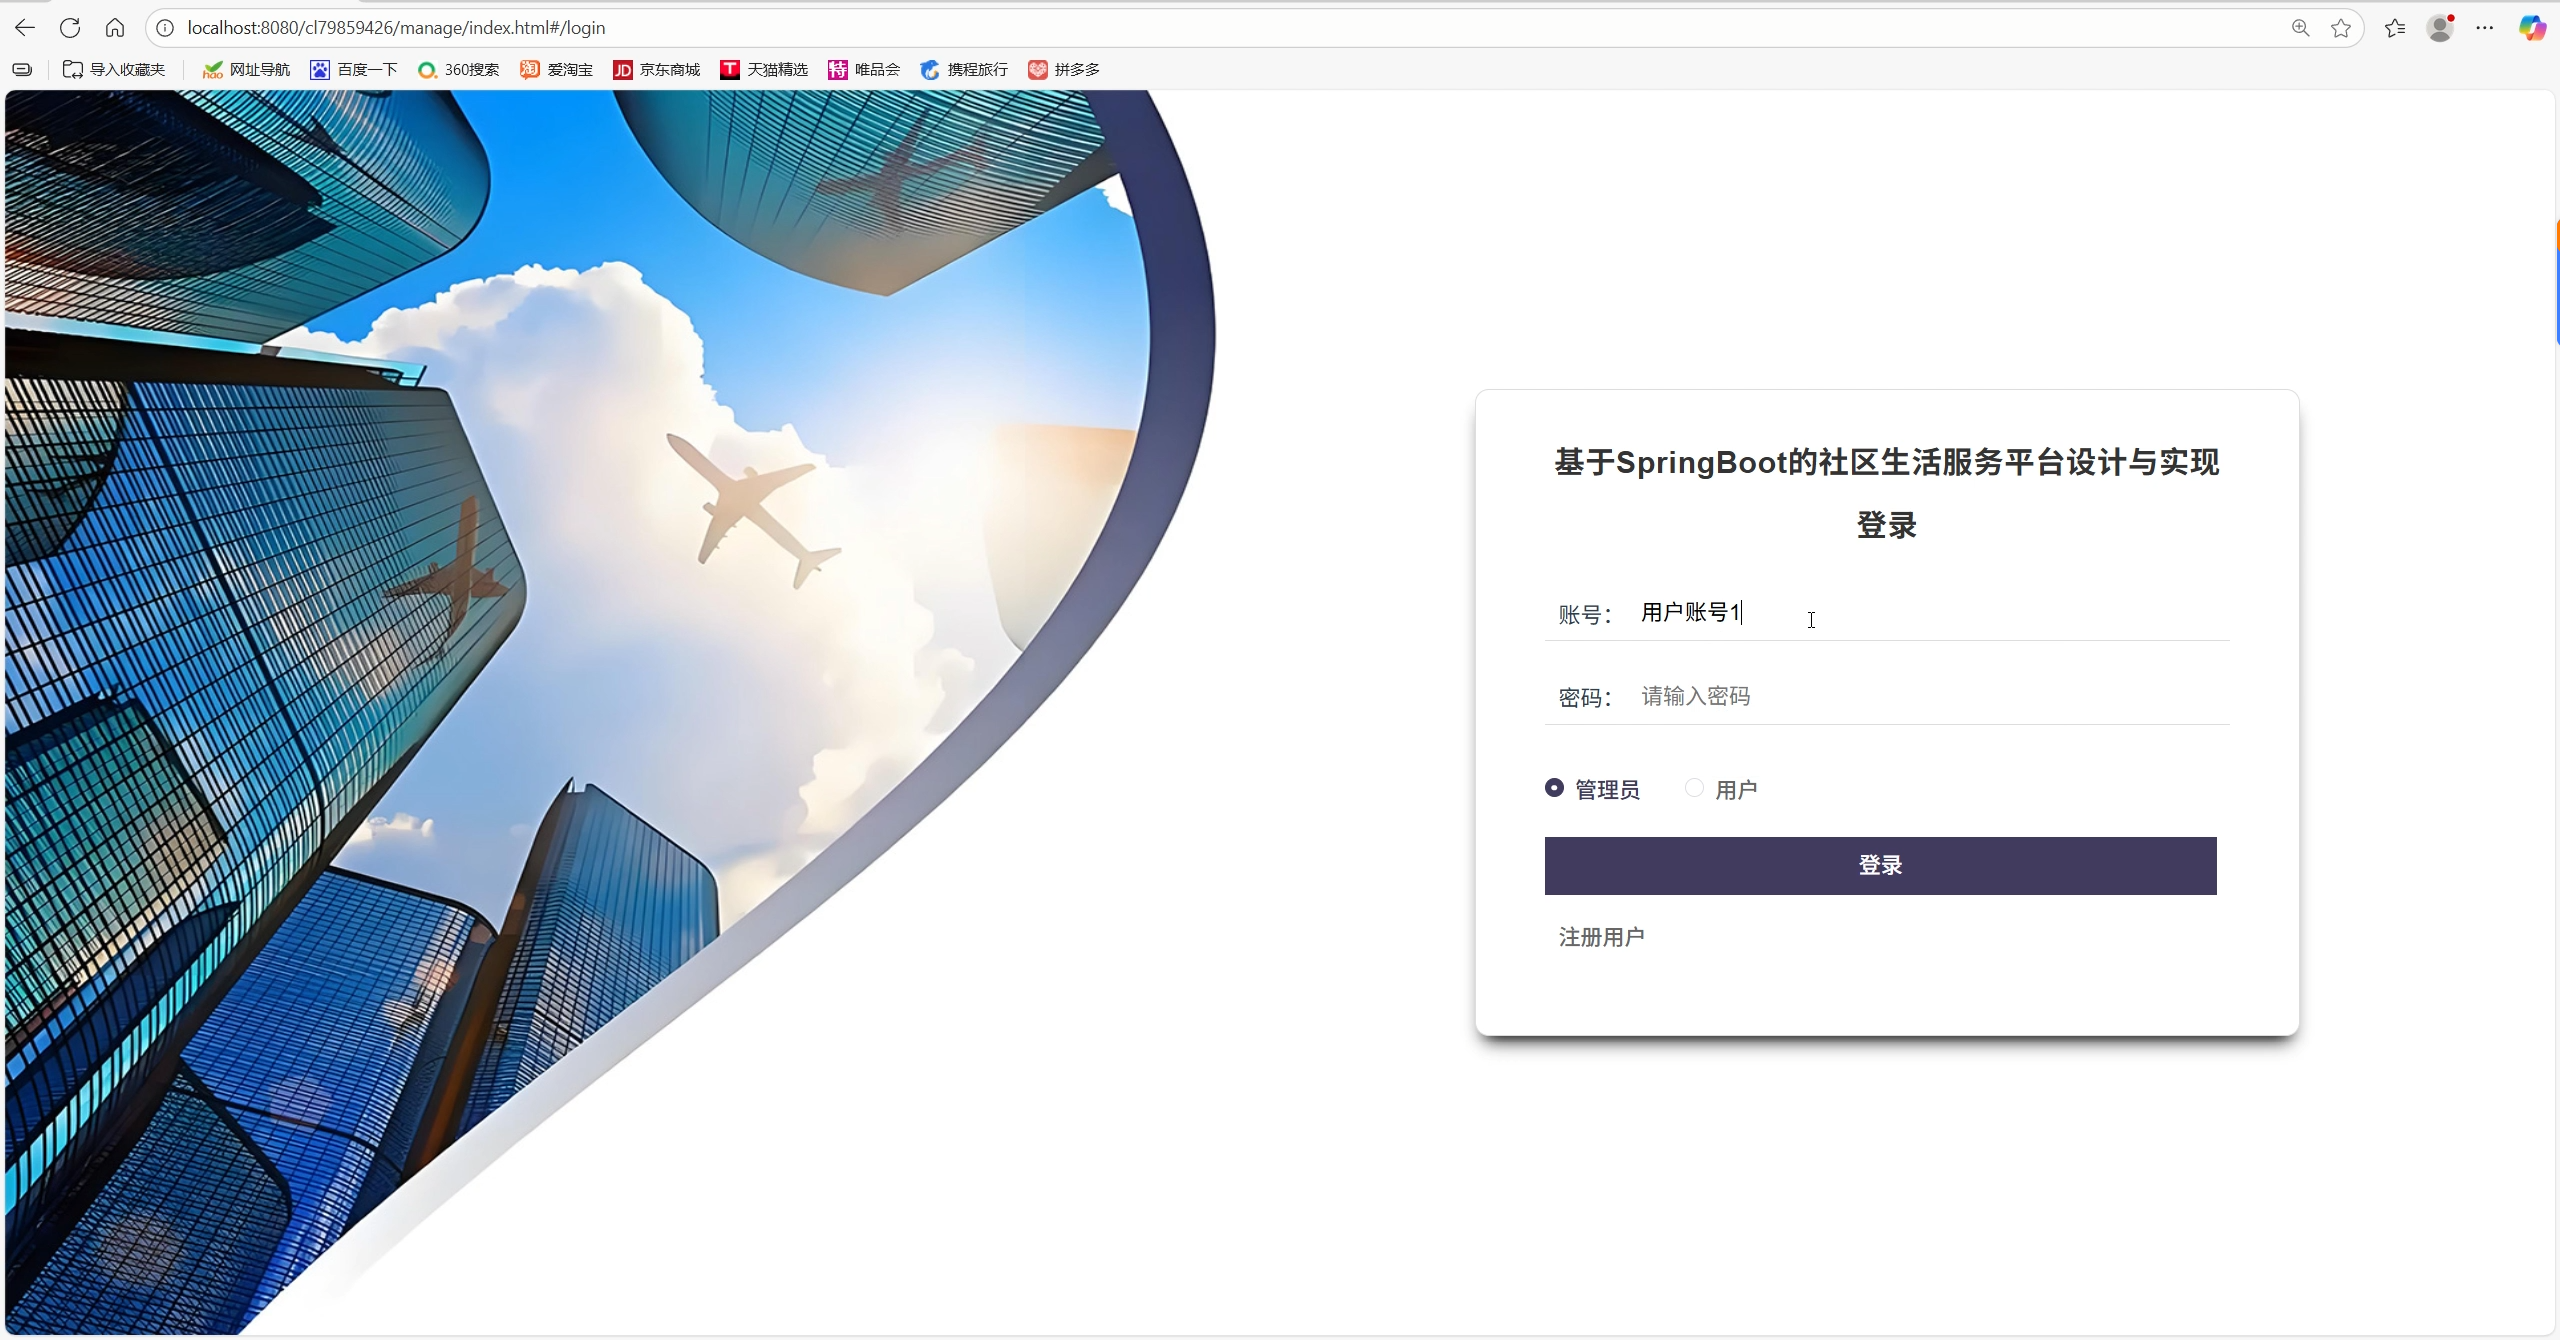Select the 用户 radio button
Image resolution: width=2560 pixels, height=1340 pixels.
1694,788
